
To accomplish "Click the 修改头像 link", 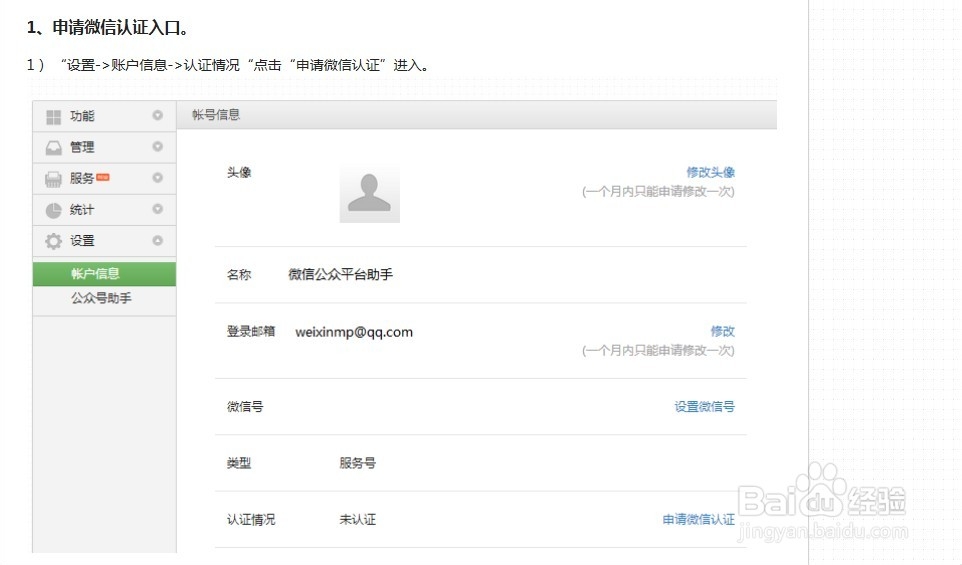I will [x=710, y=172].
